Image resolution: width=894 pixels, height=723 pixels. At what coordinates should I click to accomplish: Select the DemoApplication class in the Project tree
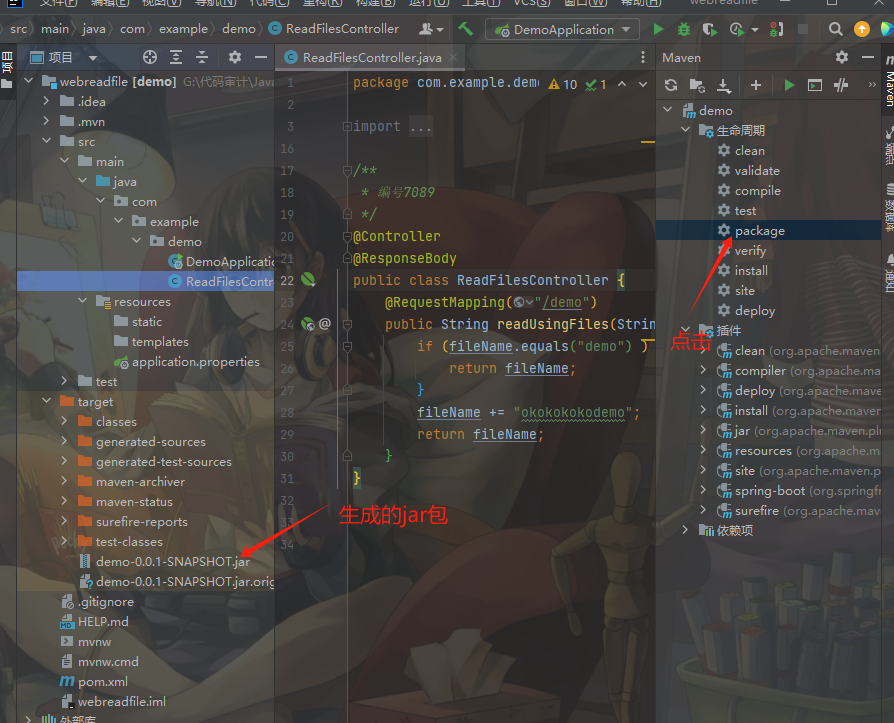(230, 262)
